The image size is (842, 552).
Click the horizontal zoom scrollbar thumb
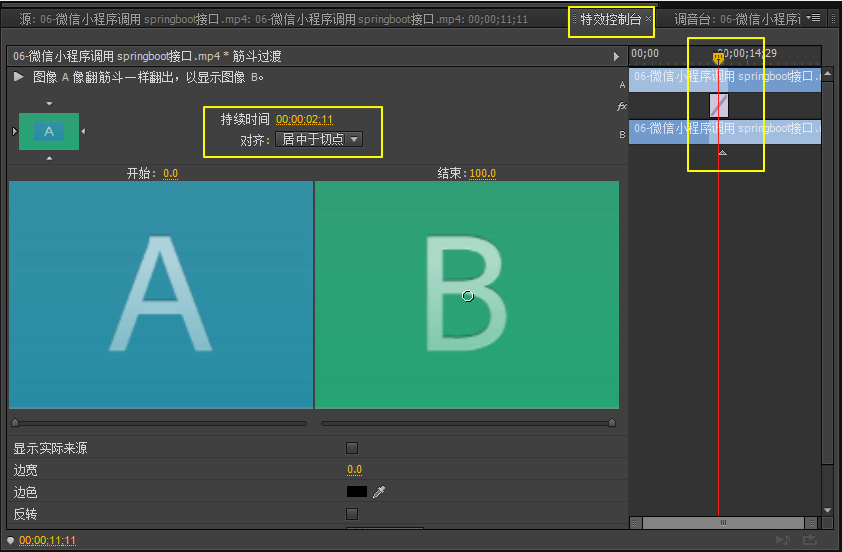point(723,522)
